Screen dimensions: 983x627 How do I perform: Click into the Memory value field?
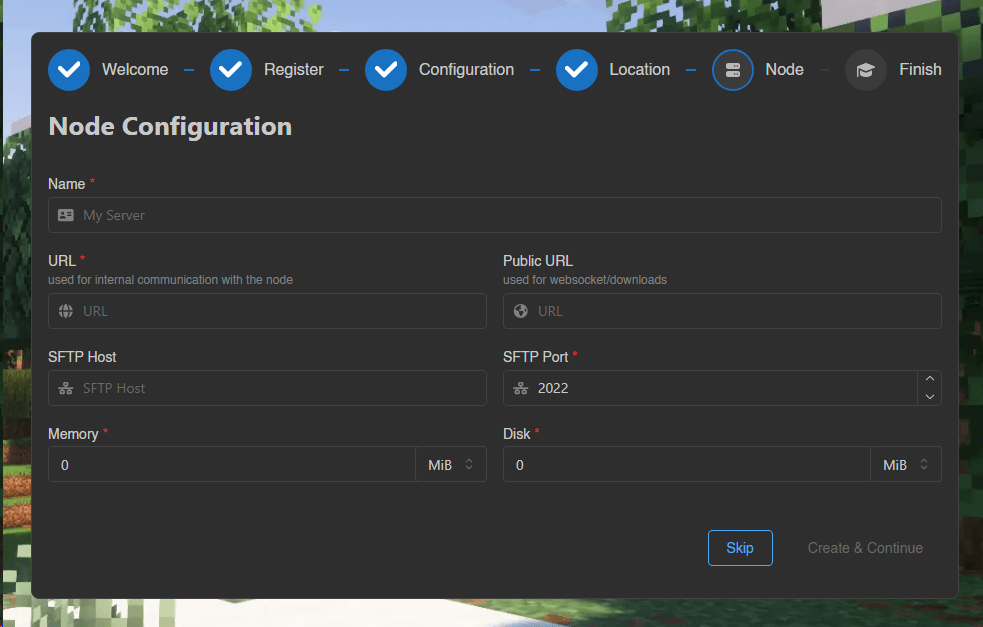(232, 465)
